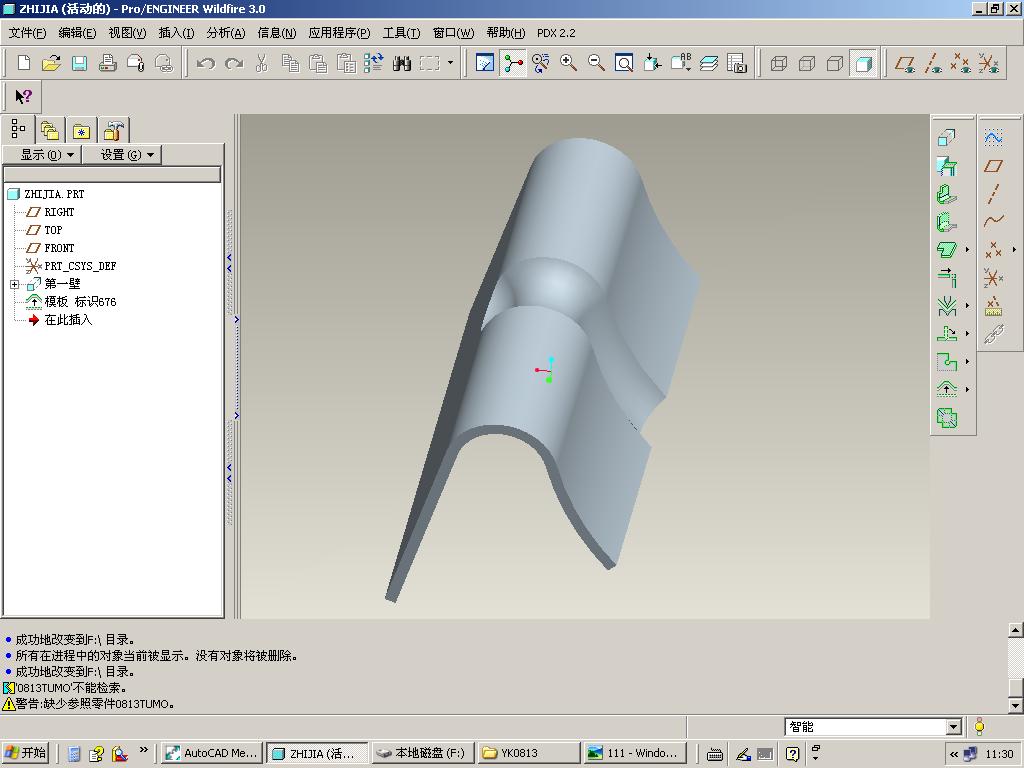Refit the model to the screen
This screenshot has height=768, width=1024.
click(624, 63)
